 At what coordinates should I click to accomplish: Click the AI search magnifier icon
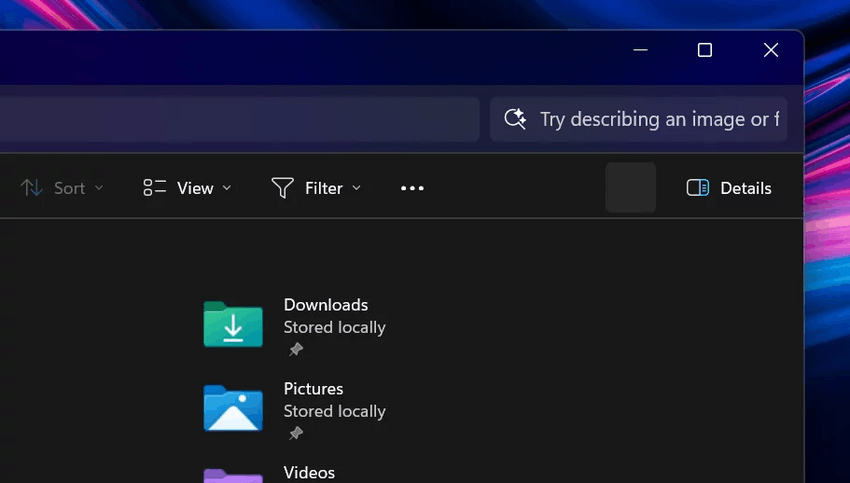(515, 119)
